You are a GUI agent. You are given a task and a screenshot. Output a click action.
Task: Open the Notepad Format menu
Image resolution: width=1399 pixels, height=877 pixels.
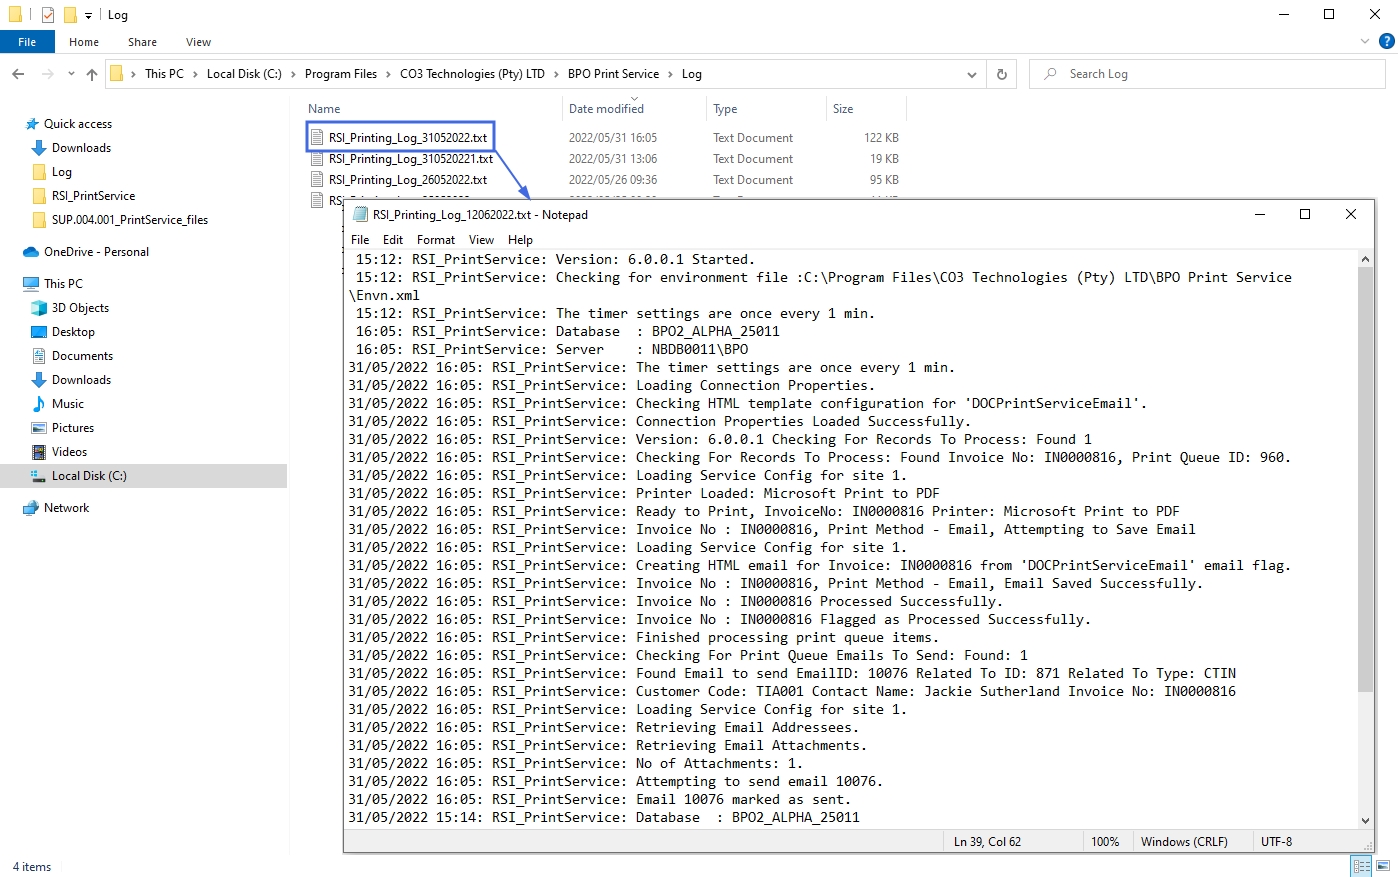(x=435, y=240)
